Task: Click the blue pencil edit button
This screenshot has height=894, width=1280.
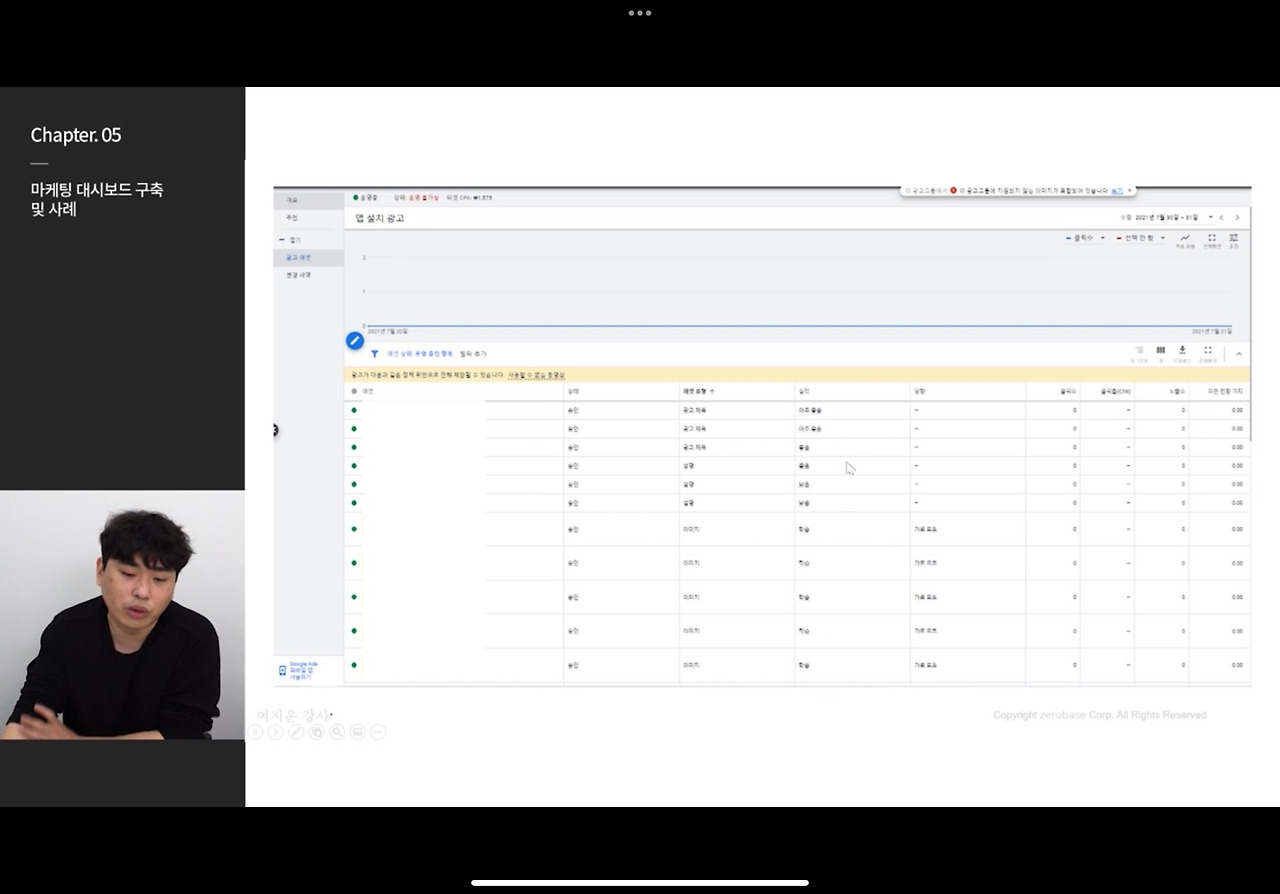Action: (x=354, y=341)
